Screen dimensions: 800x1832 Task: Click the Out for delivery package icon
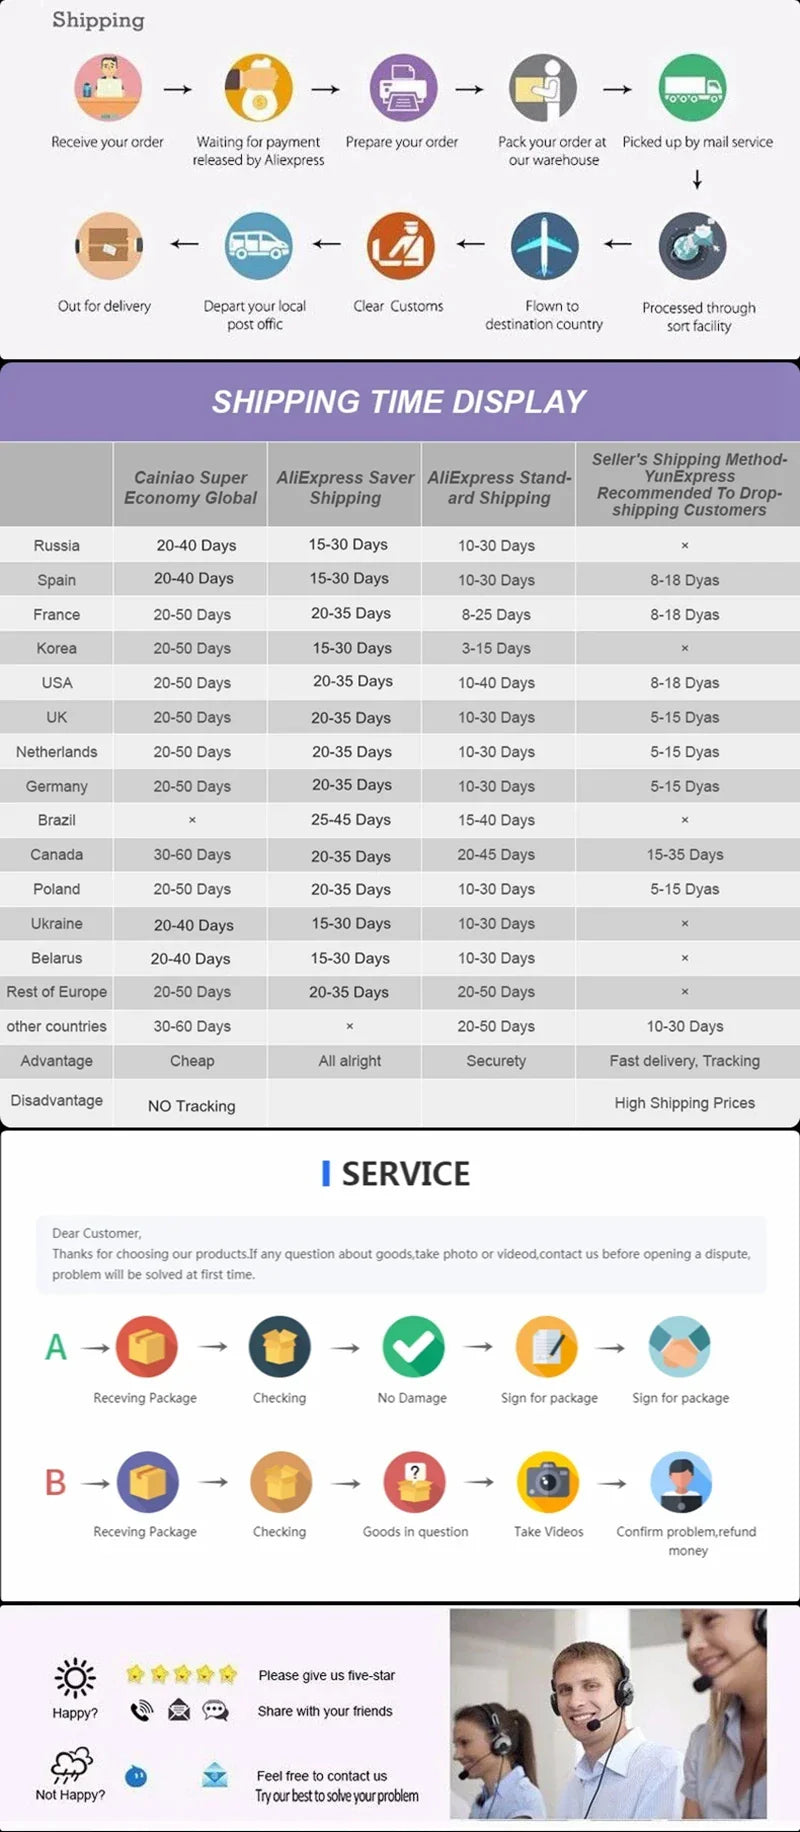[x=108, y=246]
